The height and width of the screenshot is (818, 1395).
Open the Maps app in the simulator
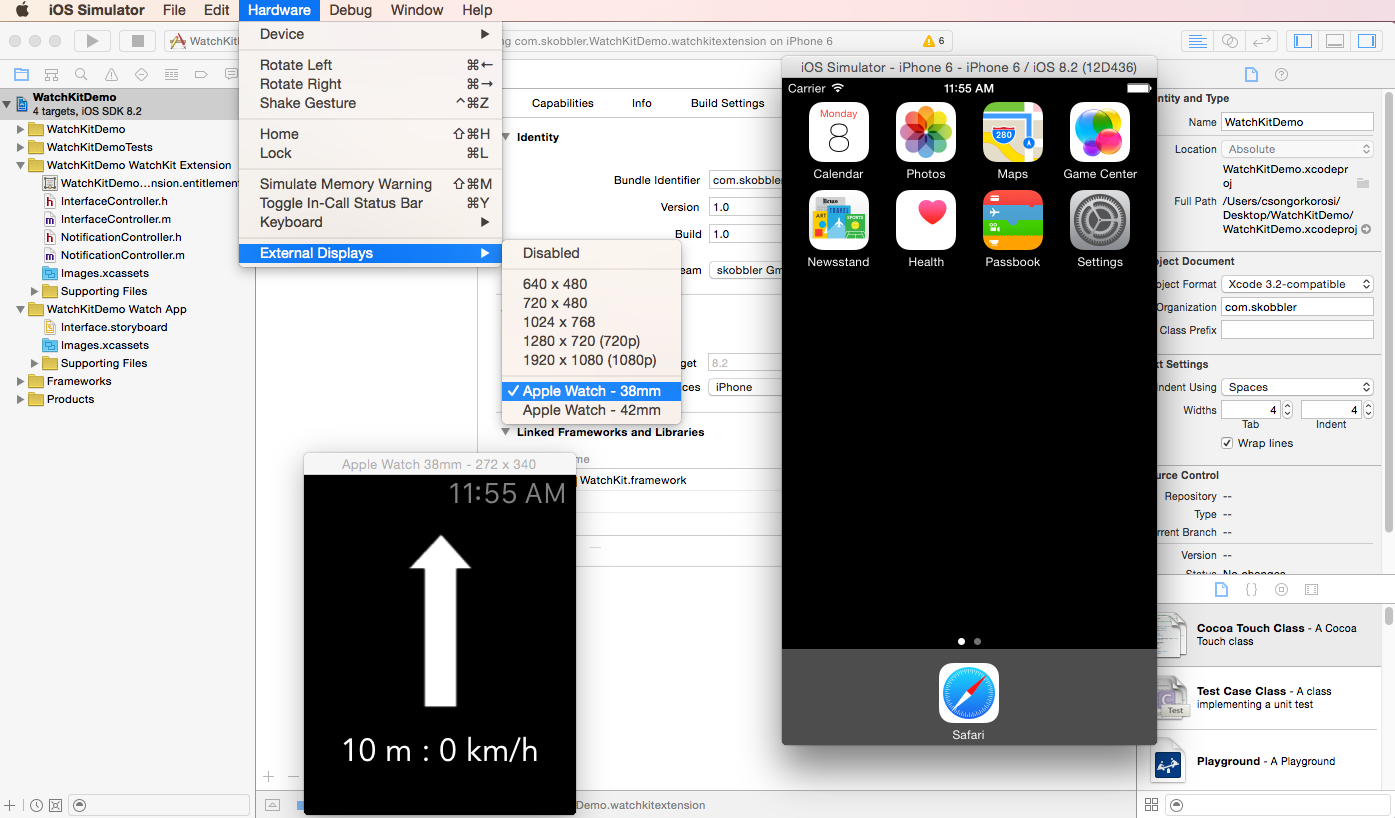point(1012,133)
